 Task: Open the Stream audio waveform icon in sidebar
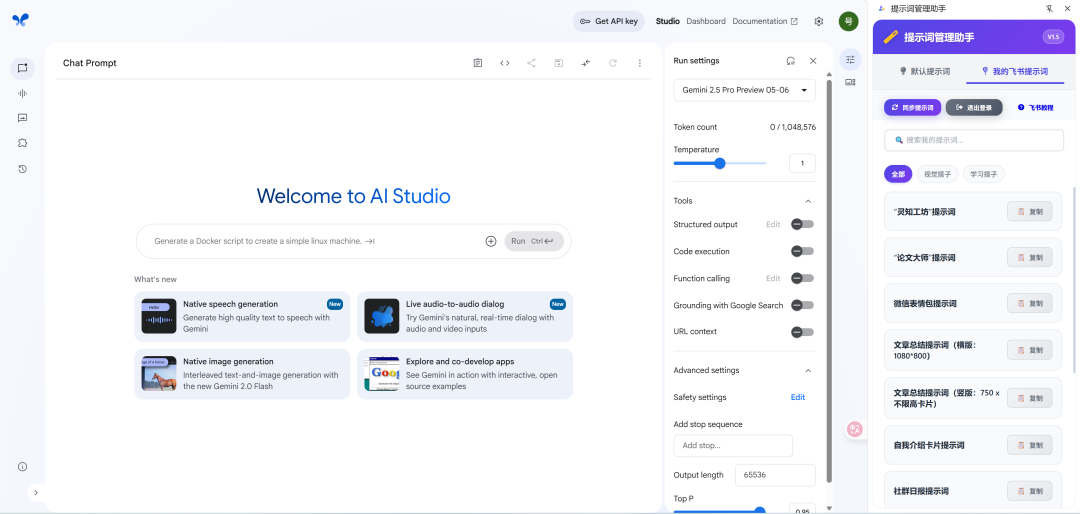(22, 93)
